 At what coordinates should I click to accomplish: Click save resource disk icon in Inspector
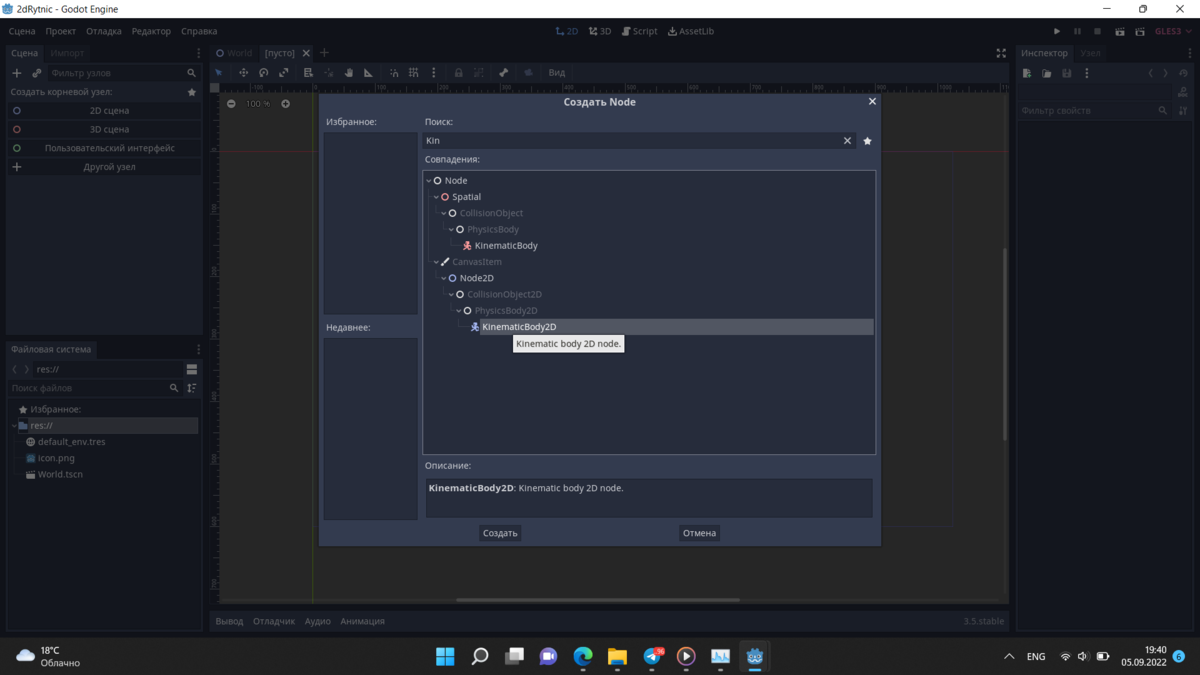[1067, 73]
